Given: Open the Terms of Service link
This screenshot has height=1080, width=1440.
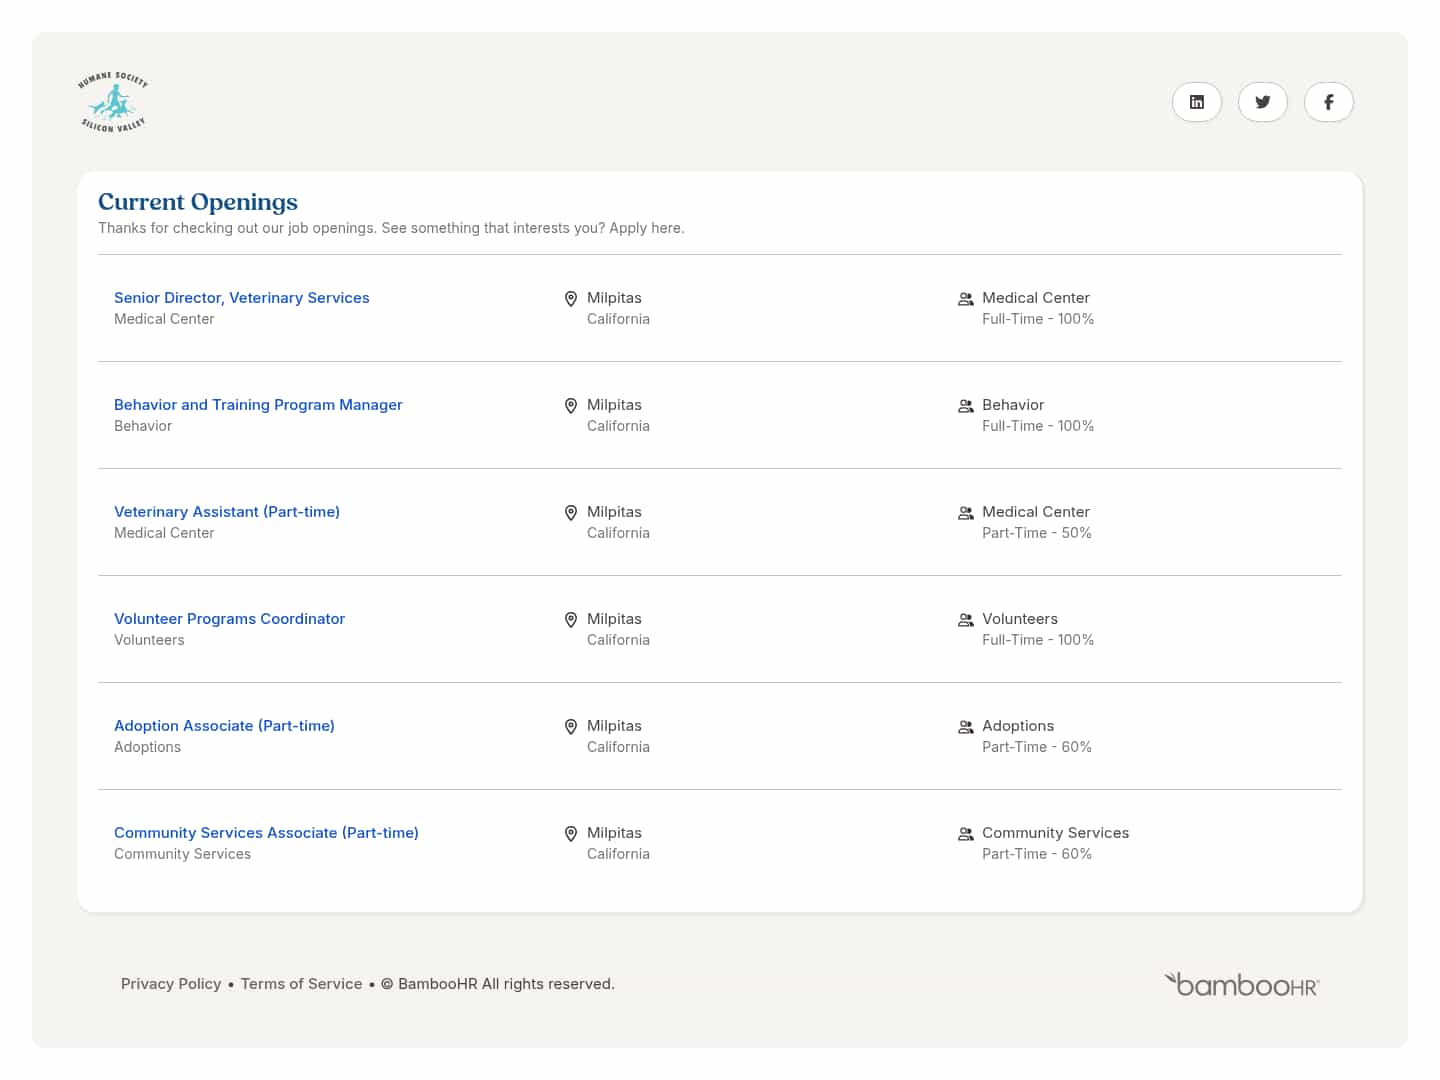Looking at the screenshot, I should tap(301, 984).
